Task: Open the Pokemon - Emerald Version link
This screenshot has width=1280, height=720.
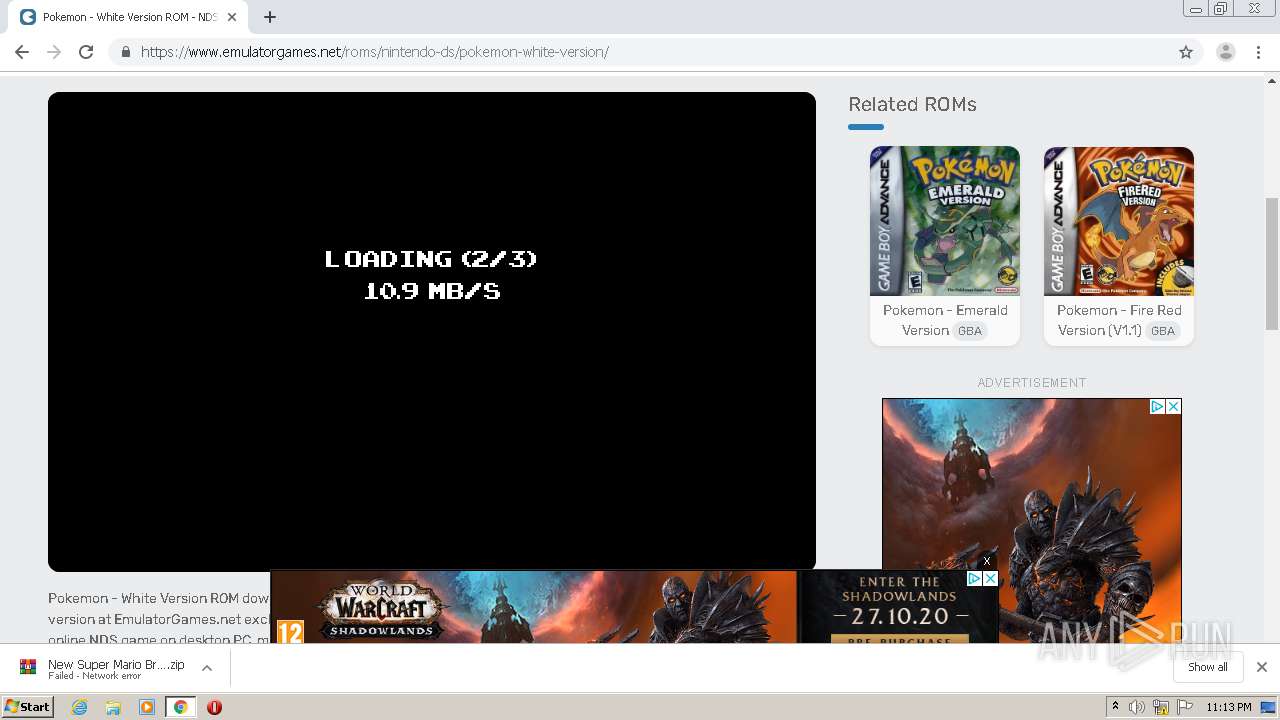Action: point(945,320)
